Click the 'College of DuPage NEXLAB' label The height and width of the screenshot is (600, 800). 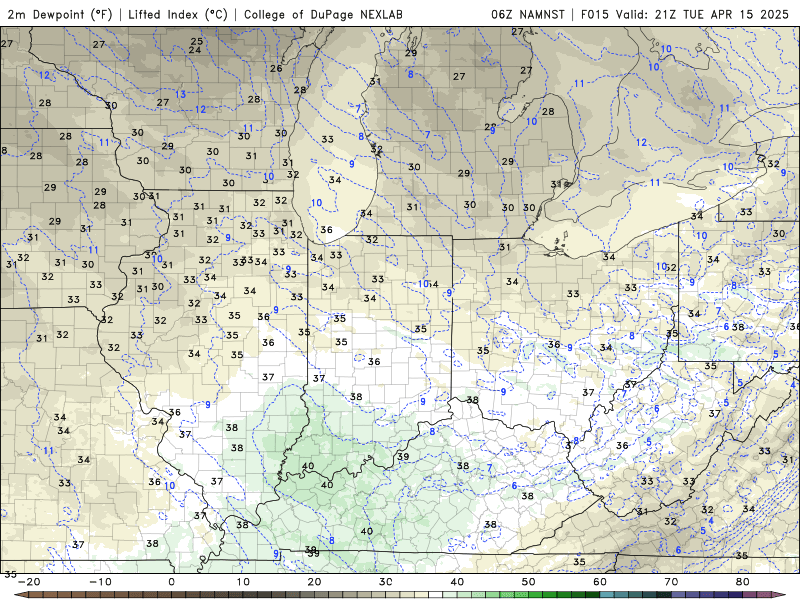[323, 14]
